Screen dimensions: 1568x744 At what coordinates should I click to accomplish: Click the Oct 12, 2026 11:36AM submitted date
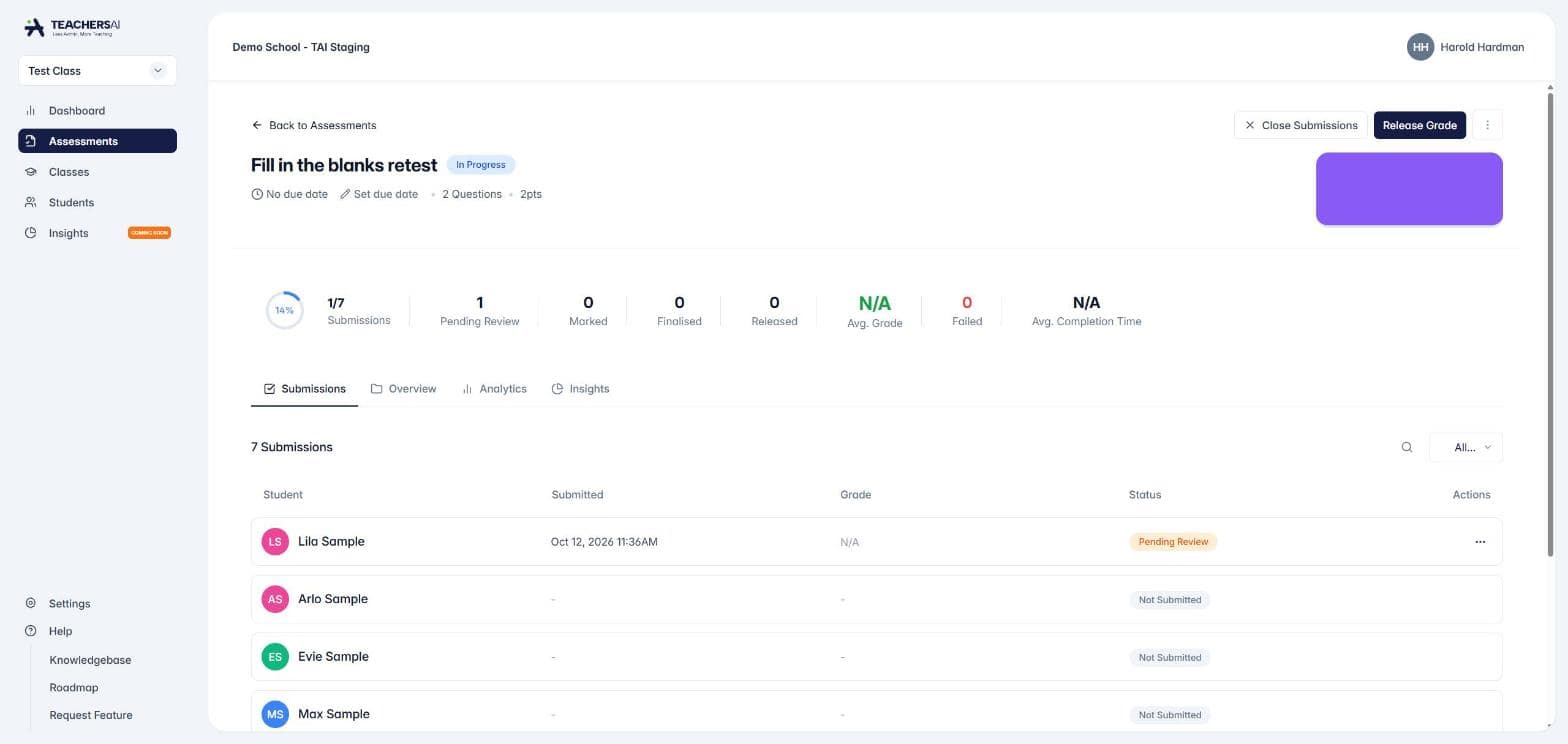pos(604,542)
